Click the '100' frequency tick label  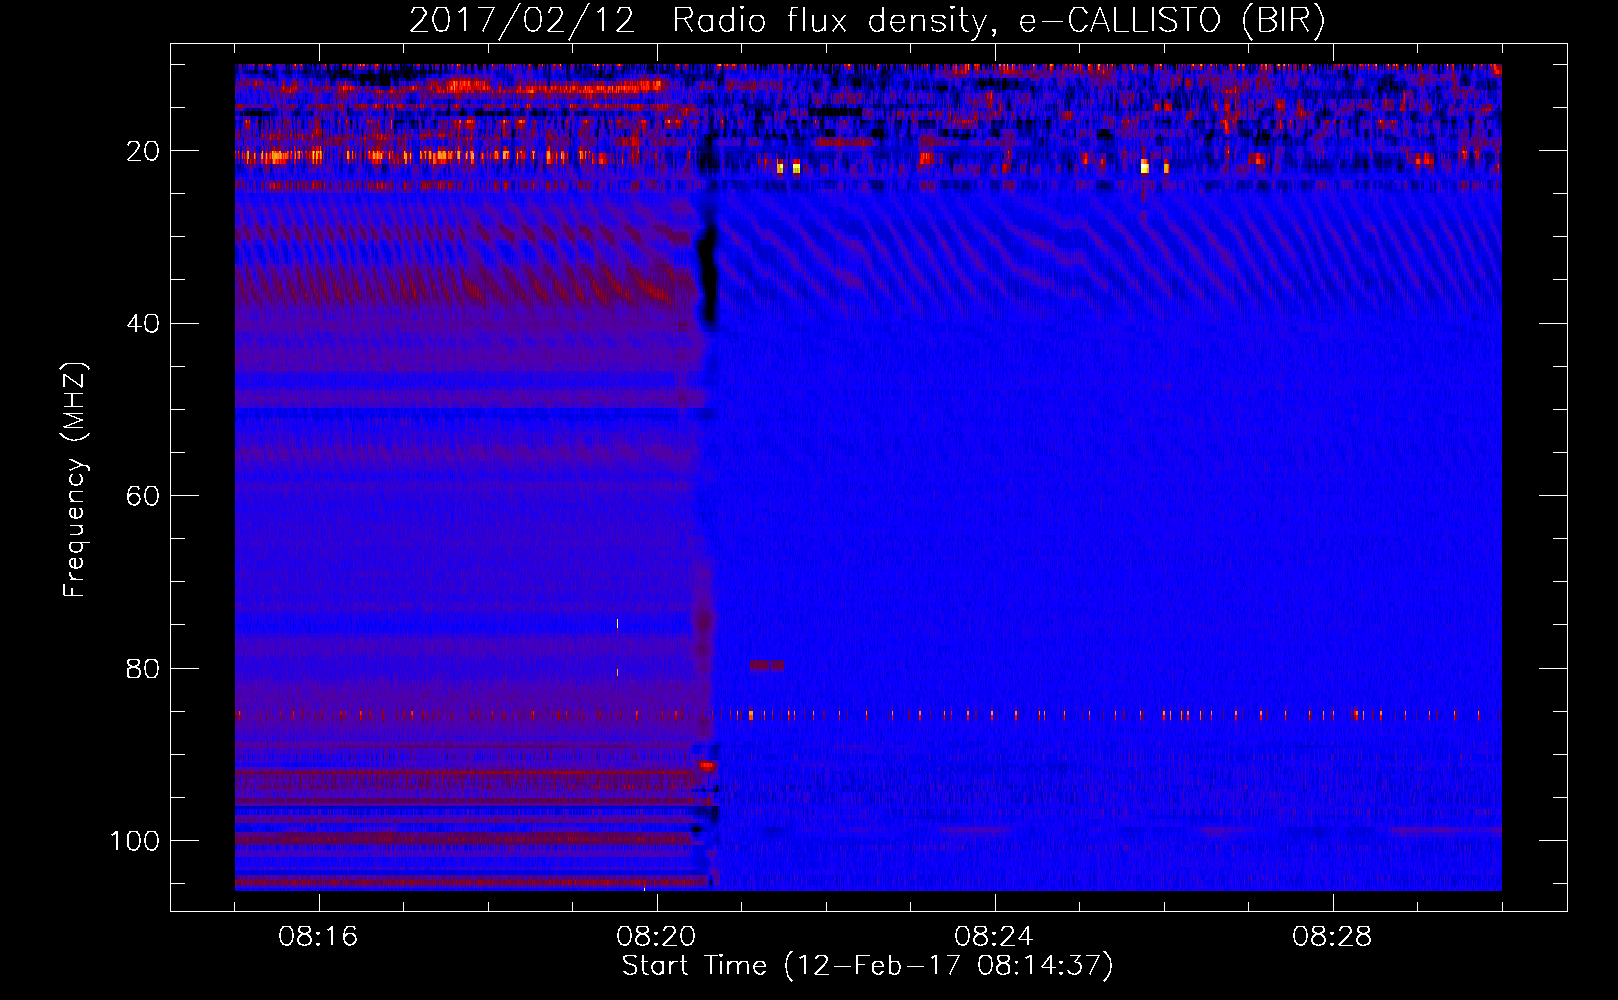pyautogui.click(x=135, y=841)
